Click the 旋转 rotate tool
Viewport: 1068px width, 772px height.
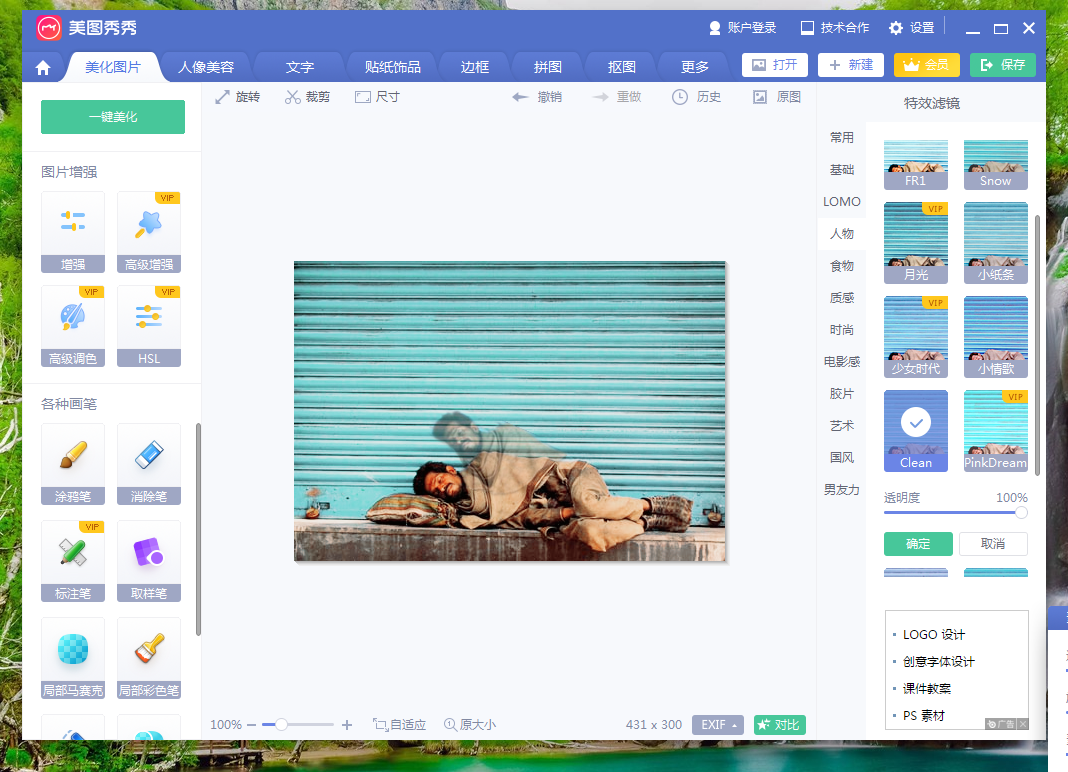tap(238, 96)
